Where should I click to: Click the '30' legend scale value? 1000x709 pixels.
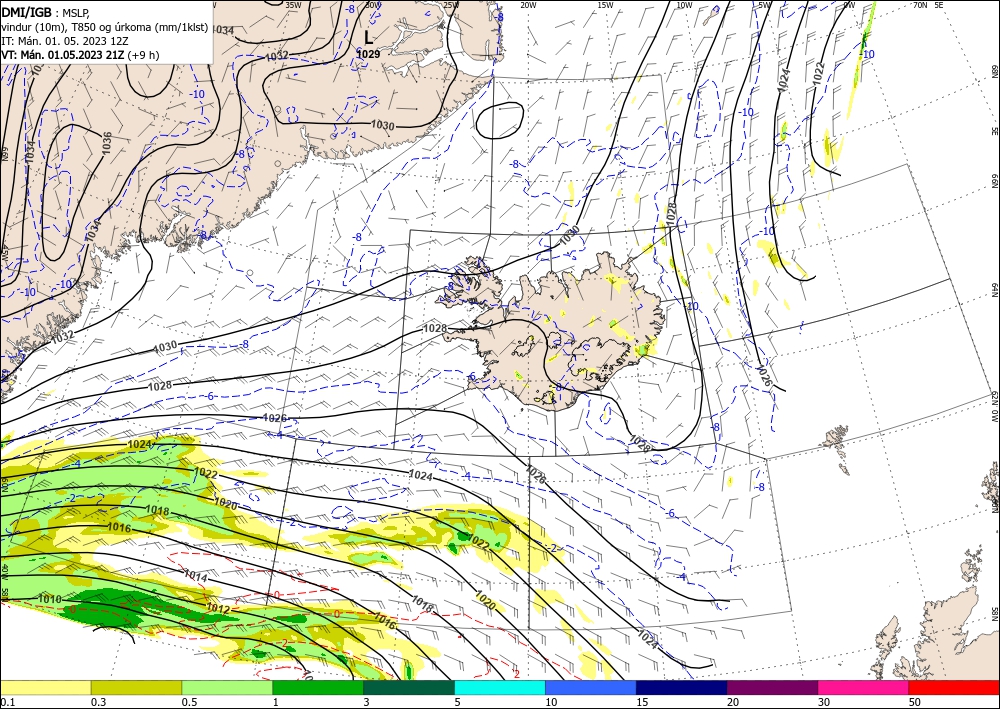tap(824, 702)
